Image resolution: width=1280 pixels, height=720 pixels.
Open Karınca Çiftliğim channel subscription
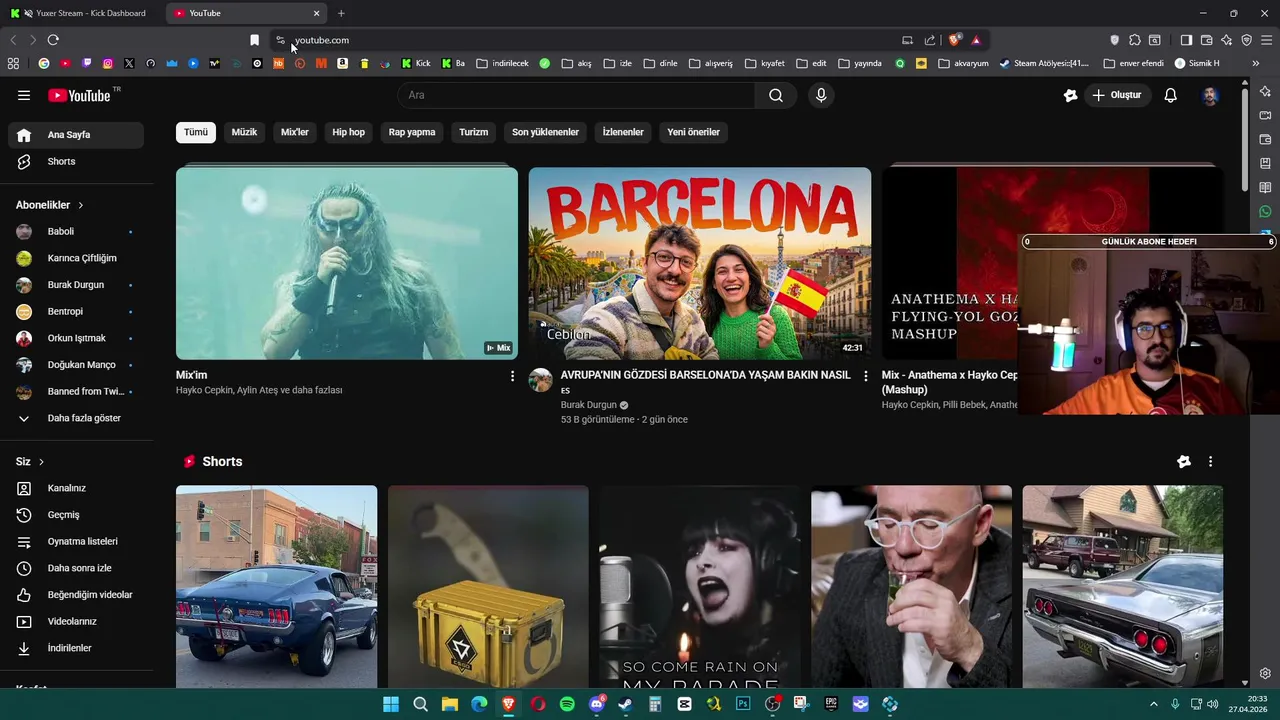point(76,258)
